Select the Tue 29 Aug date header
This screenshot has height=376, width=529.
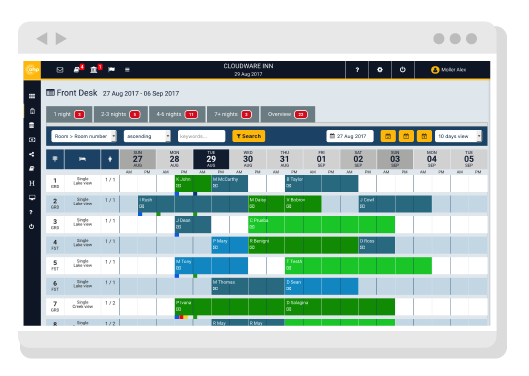click(211, 159)
